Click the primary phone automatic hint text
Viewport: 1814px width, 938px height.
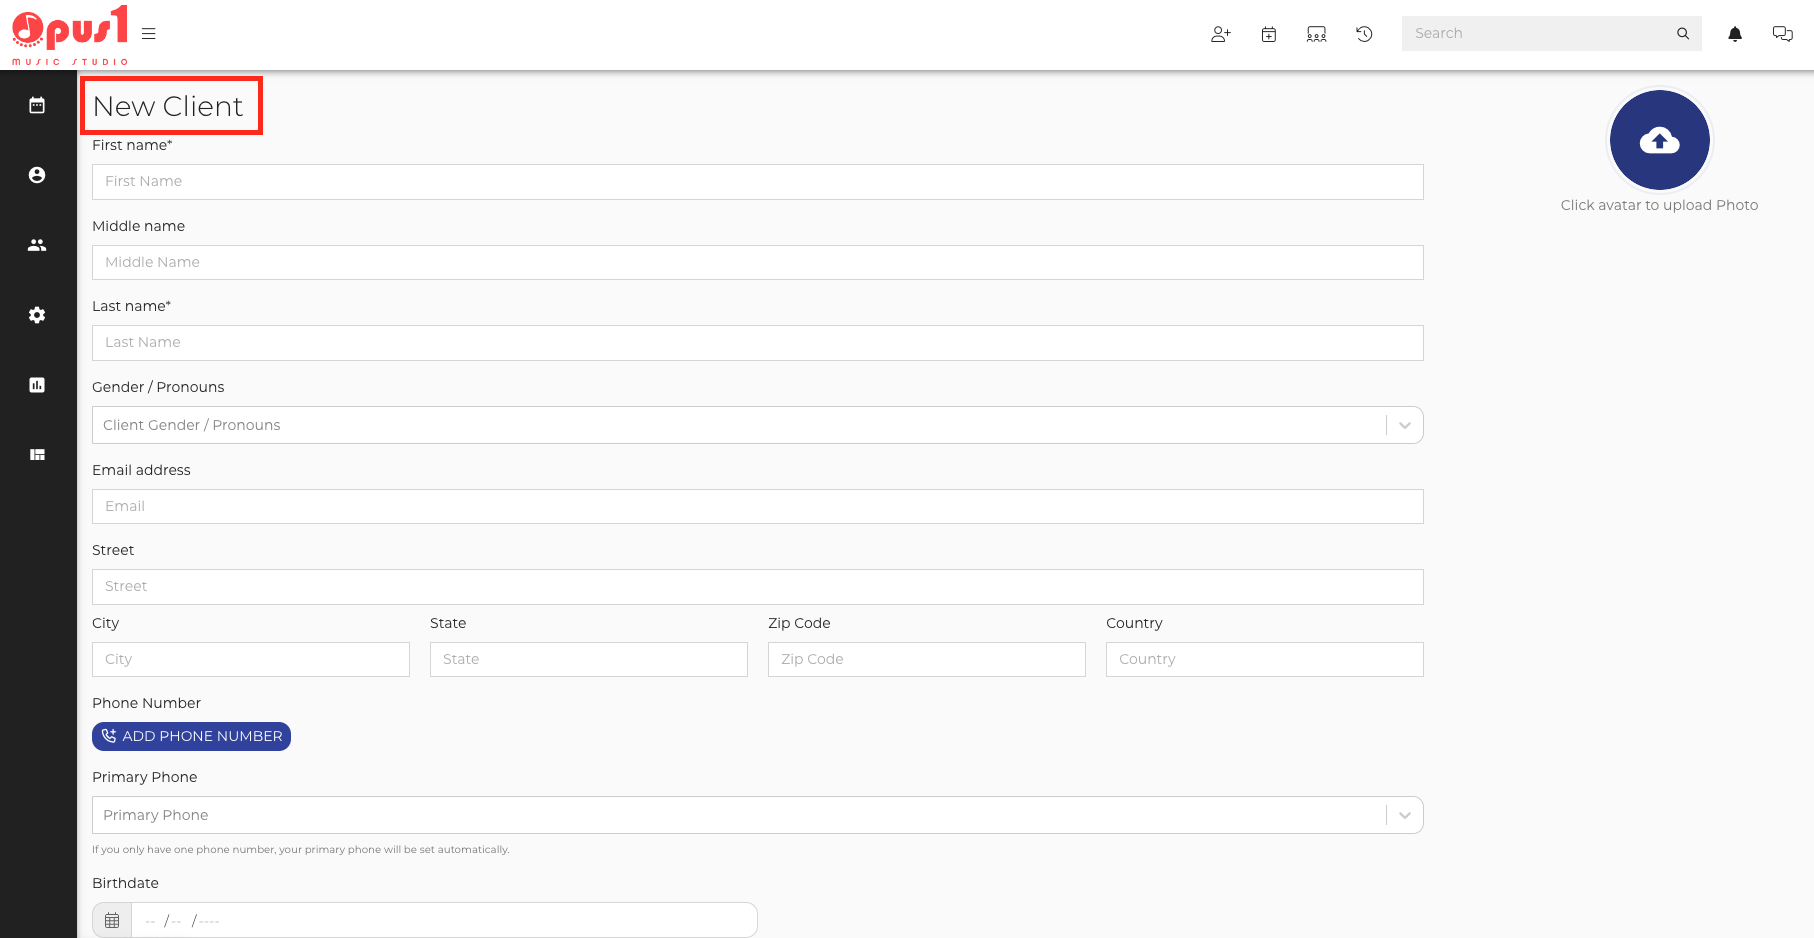pos(300,849)
